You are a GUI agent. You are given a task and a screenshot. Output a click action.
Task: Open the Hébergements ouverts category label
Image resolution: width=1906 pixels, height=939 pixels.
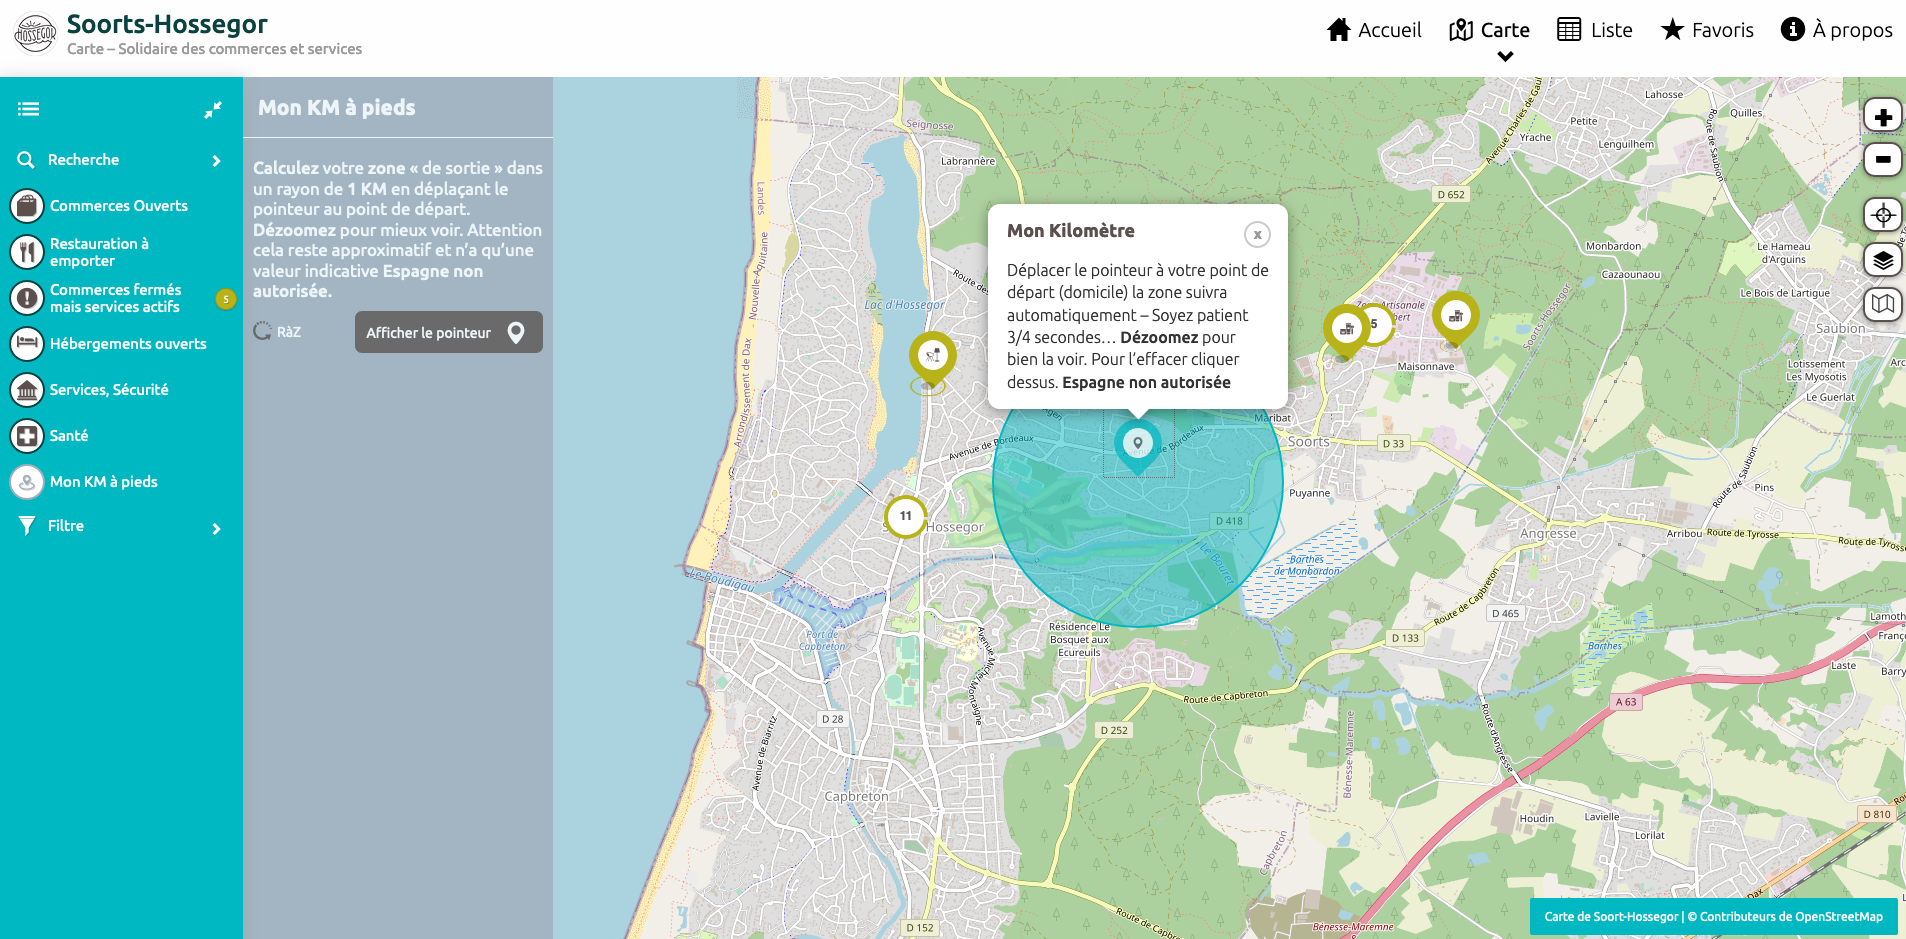point(128,344)
